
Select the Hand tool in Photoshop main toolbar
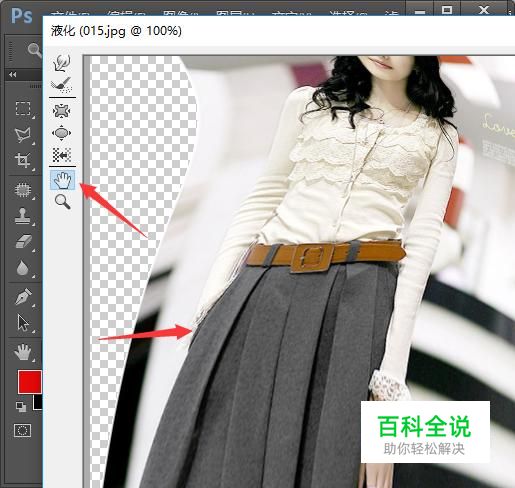pos(23,352)
